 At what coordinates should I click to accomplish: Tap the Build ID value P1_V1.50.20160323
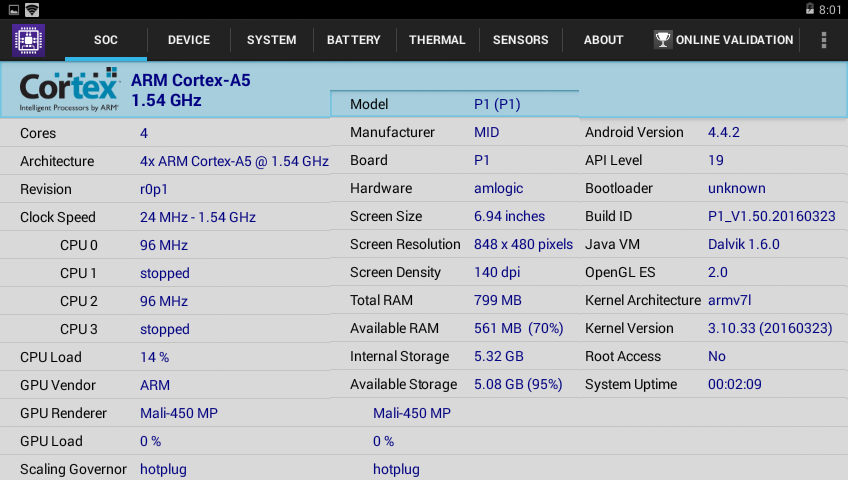[772, 217]
